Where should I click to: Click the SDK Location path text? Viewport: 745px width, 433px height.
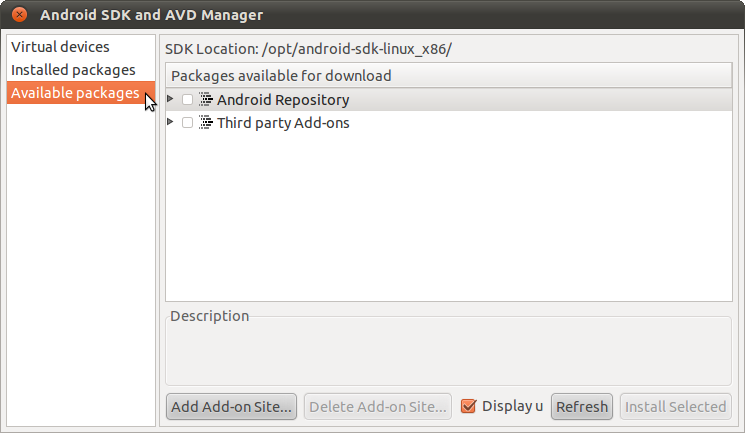click(x=356, y=49)
